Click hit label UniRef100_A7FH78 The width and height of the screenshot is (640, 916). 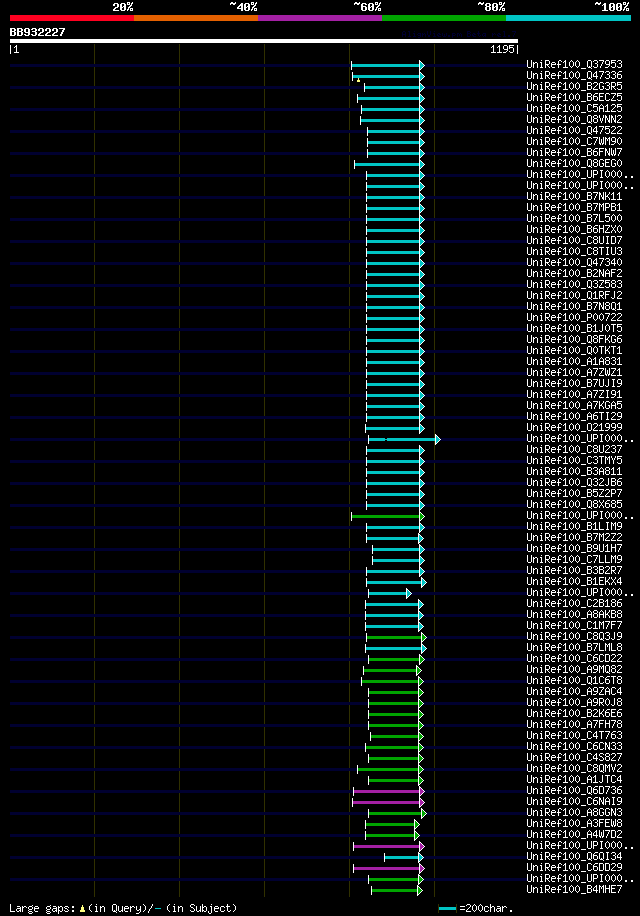[574, 725]
